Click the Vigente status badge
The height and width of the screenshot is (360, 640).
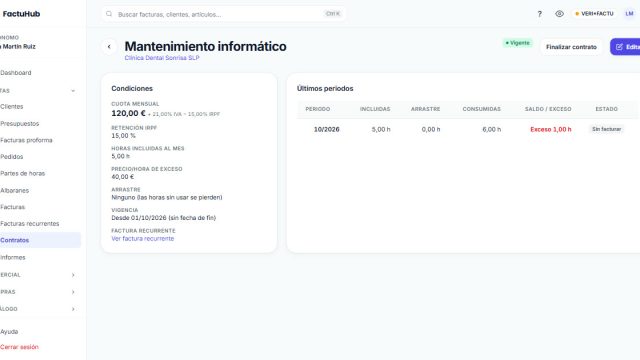(x=517, y=43)
